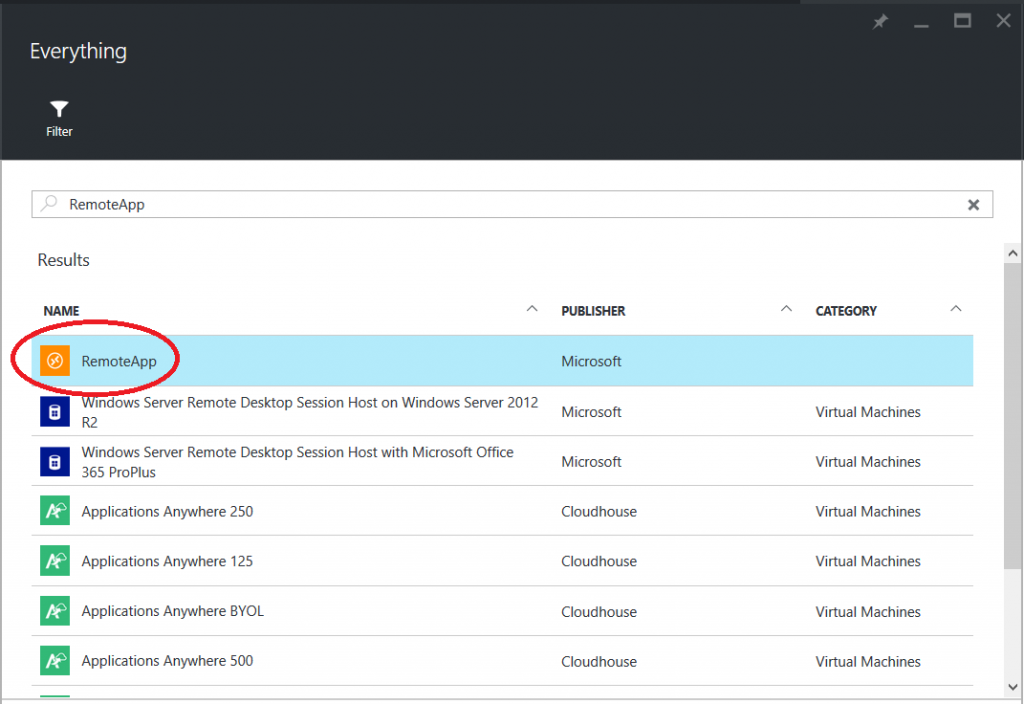Clear the RemoteApp search text

[973, 205]
